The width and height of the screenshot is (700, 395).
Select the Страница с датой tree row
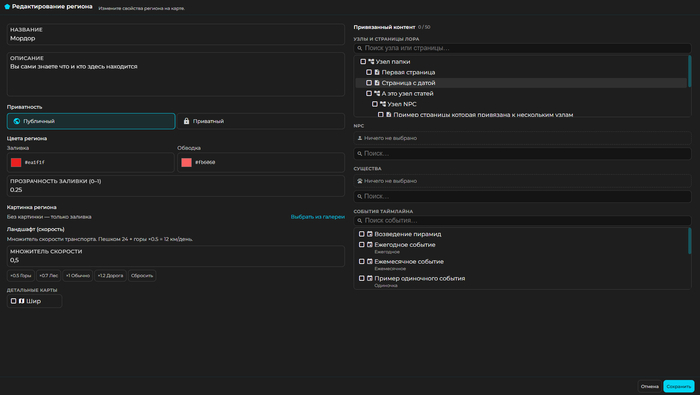[521, 83]
